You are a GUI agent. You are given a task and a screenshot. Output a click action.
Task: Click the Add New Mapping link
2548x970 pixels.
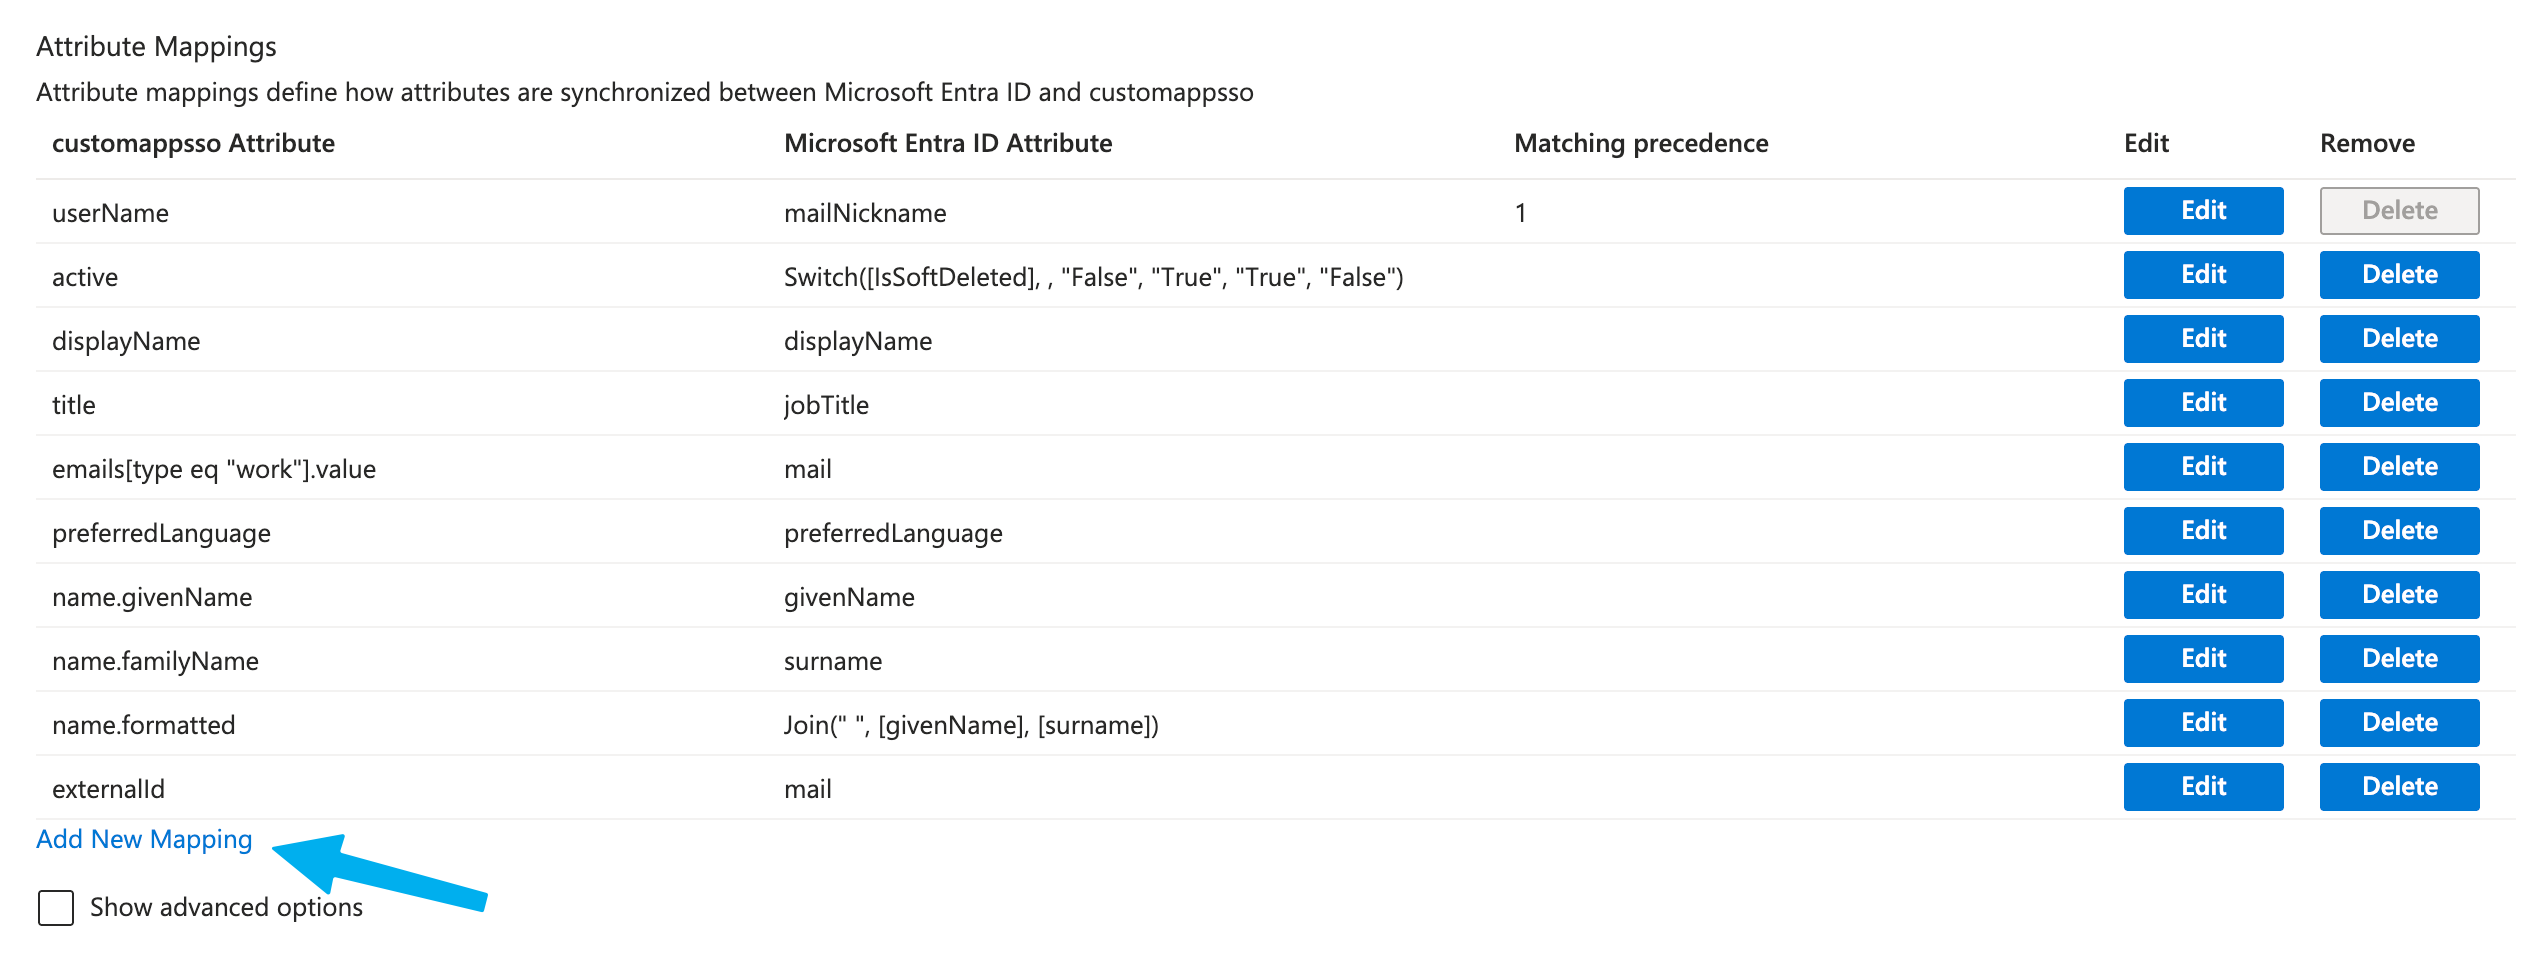(144, 839)
